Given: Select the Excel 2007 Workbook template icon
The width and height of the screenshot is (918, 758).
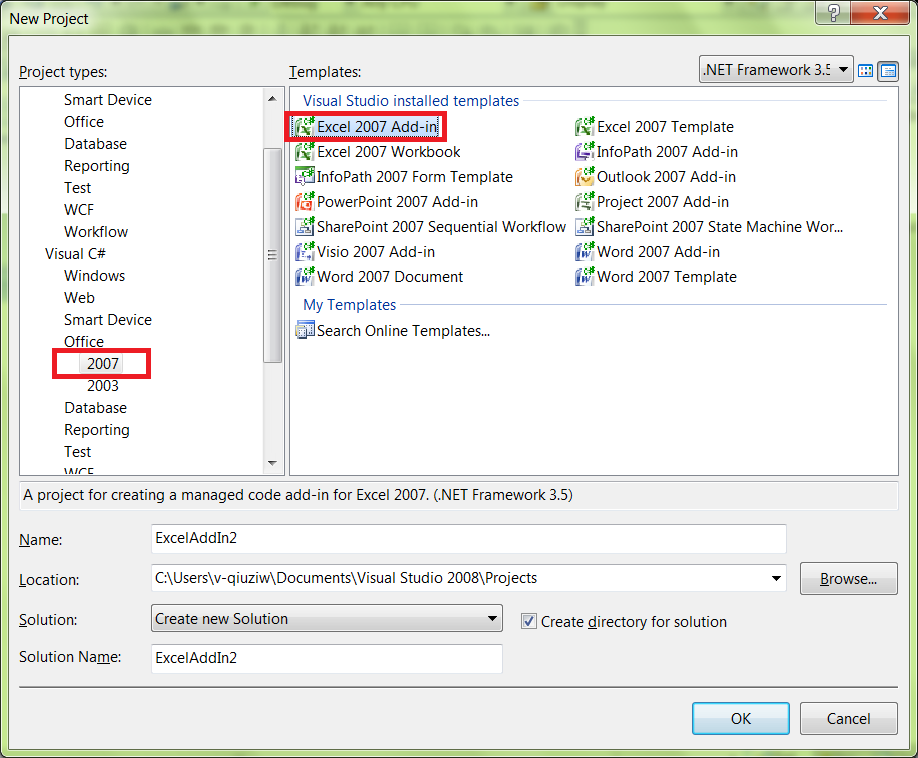Looking at the screenshot, I should tap(305, 152).
